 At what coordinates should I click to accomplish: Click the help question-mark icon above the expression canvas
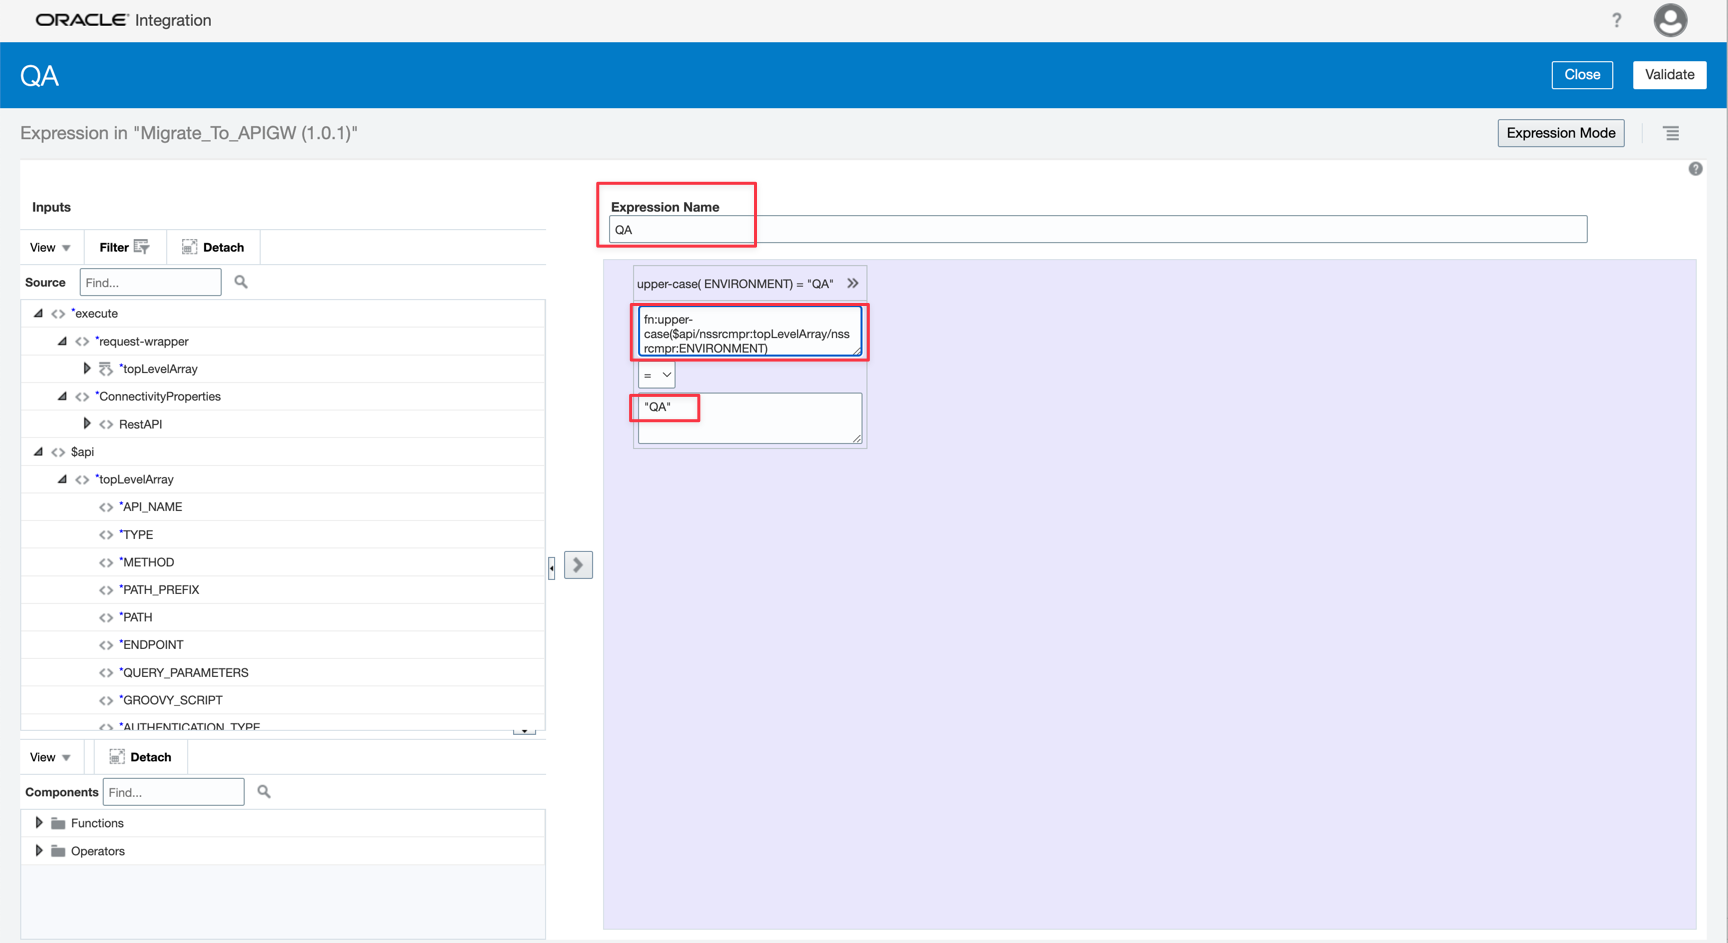(1695, 168)
